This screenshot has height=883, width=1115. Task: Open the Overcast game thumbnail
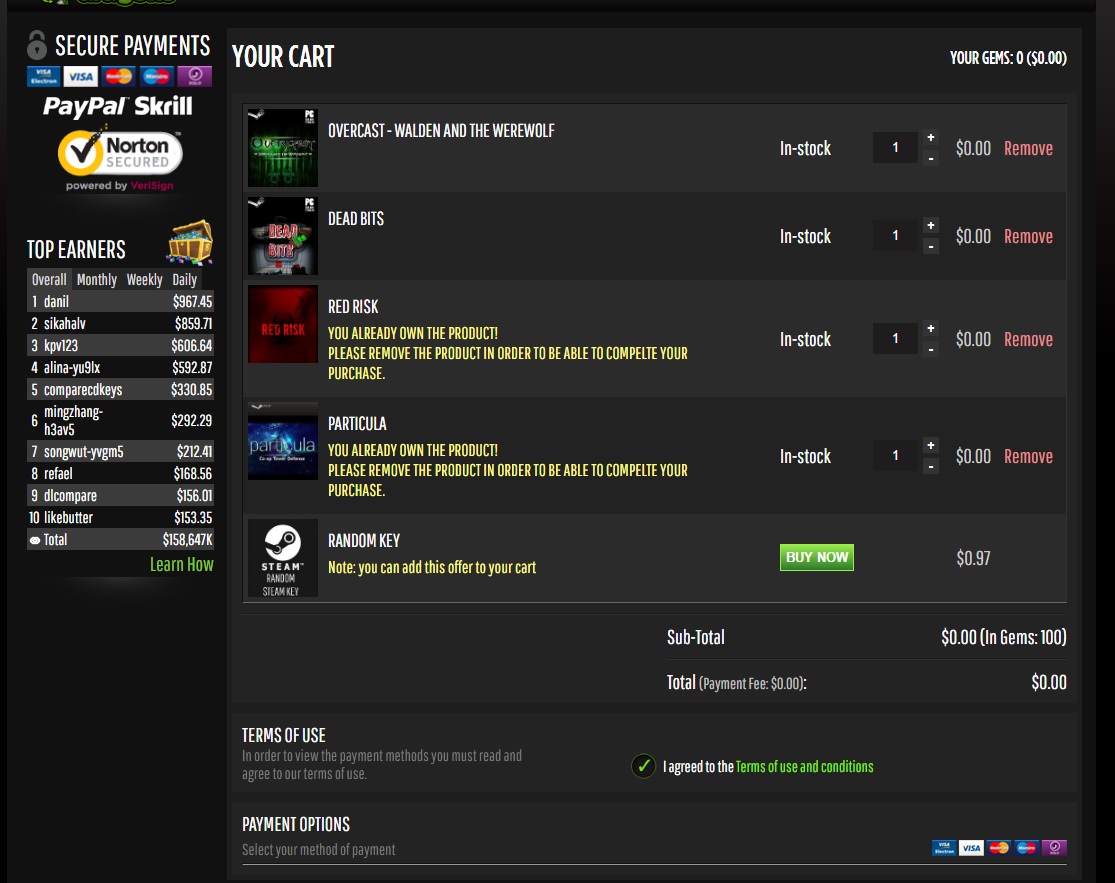tap(282, 148)
